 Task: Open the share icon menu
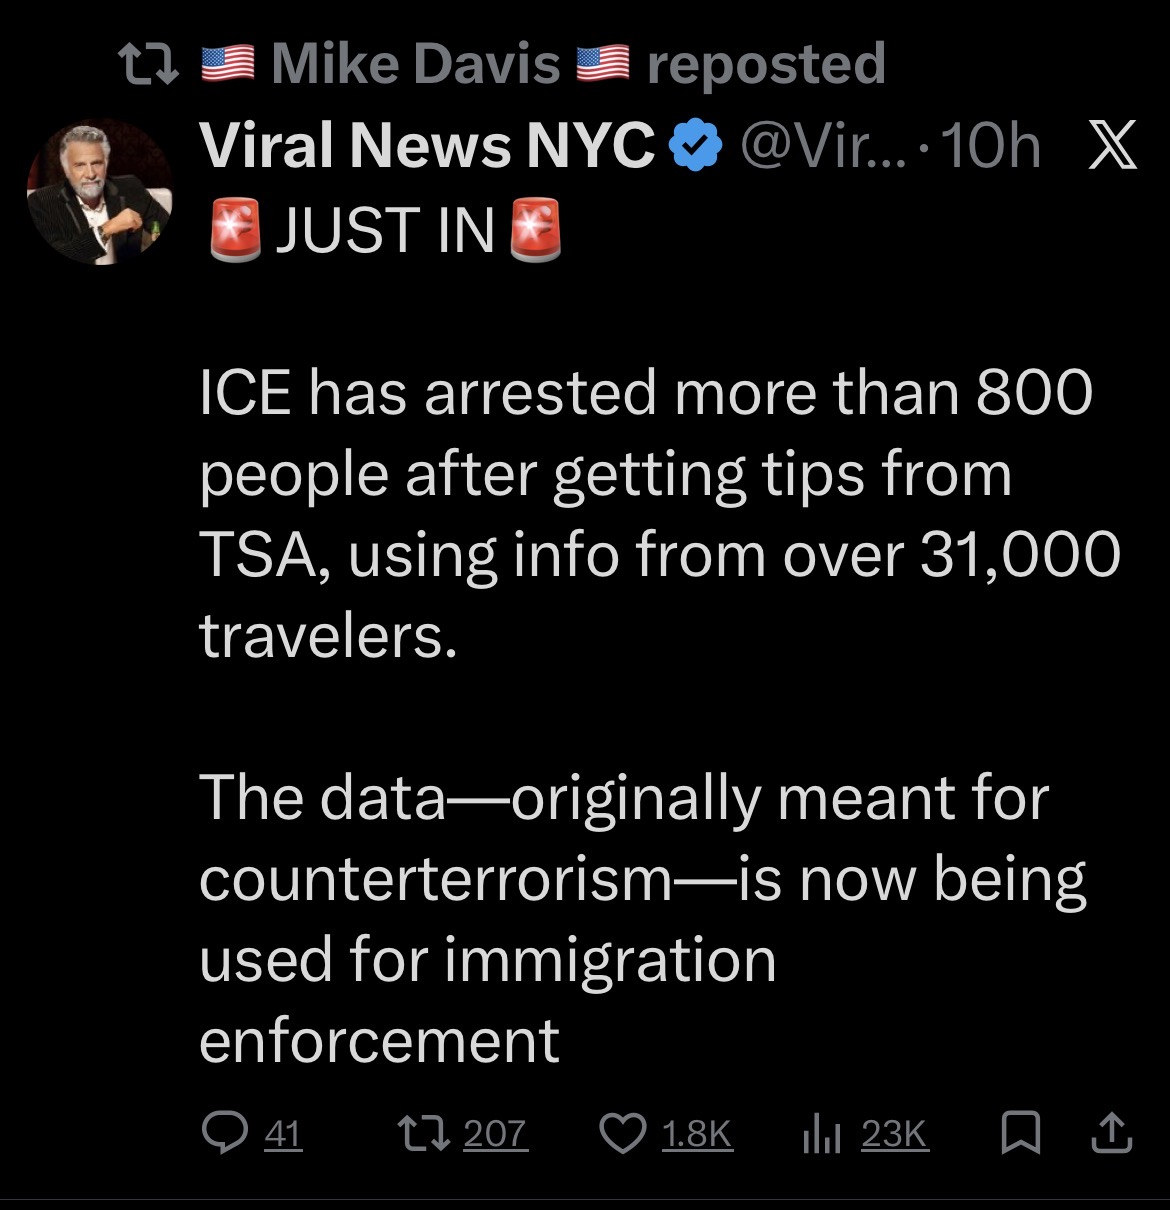click(x=1112, y=1133)
